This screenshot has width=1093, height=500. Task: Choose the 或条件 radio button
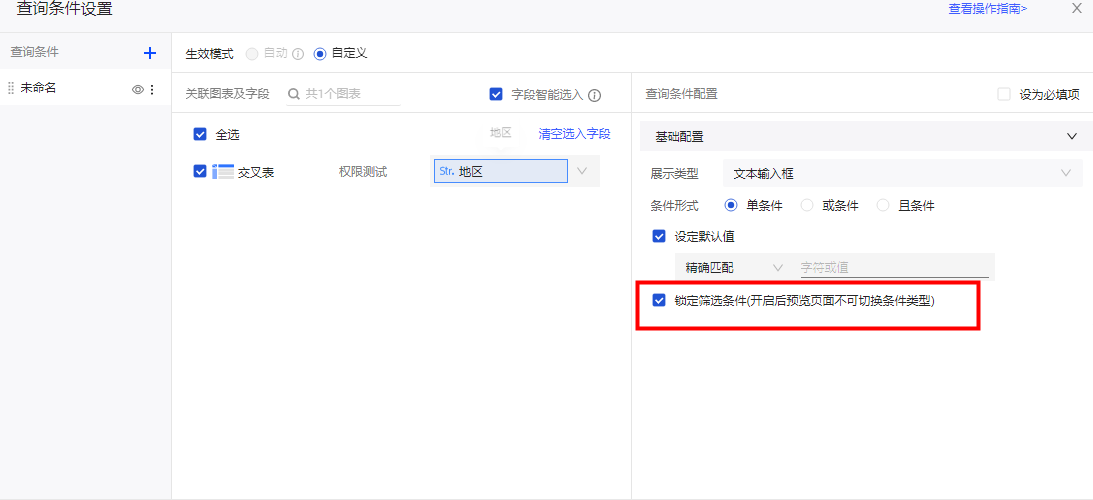[807, 206]
